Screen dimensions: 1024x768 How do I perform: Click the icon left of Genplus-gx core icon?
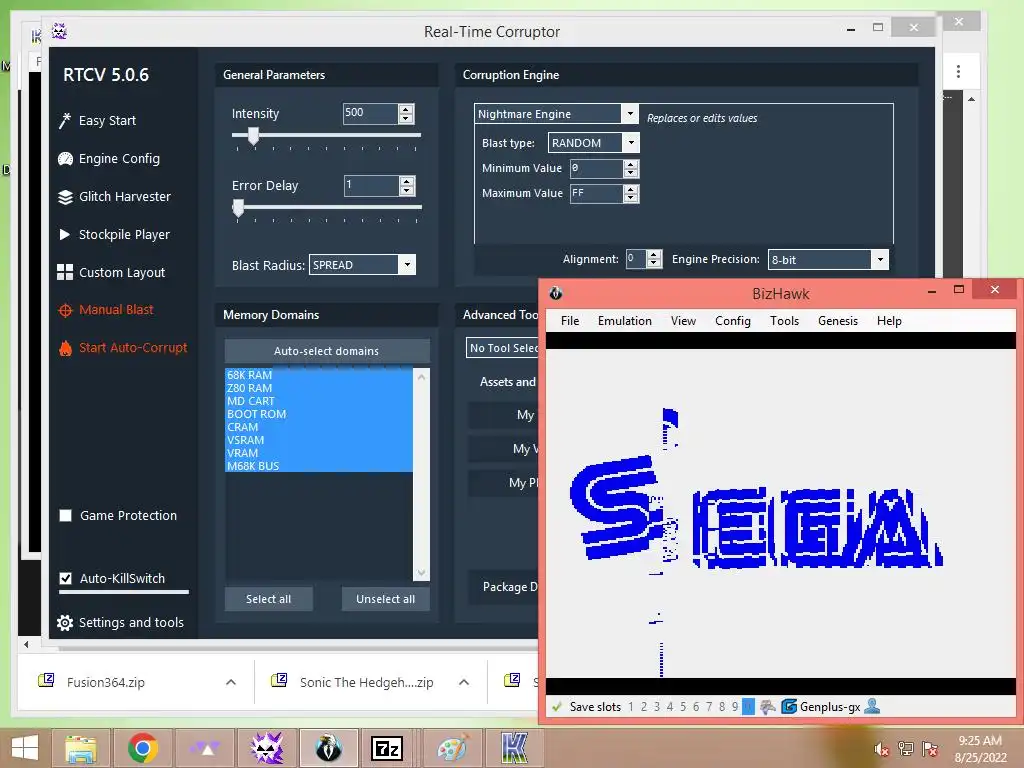click(768, 707)
